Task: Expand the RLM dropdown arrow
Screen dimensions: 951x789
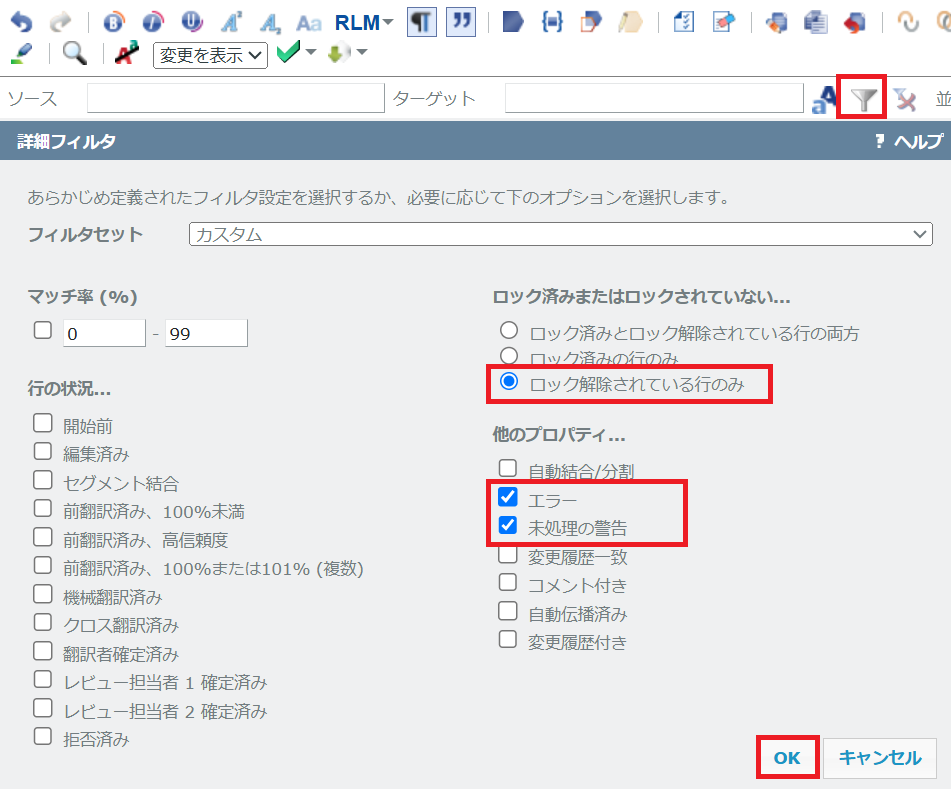Action: click(388, 22)
